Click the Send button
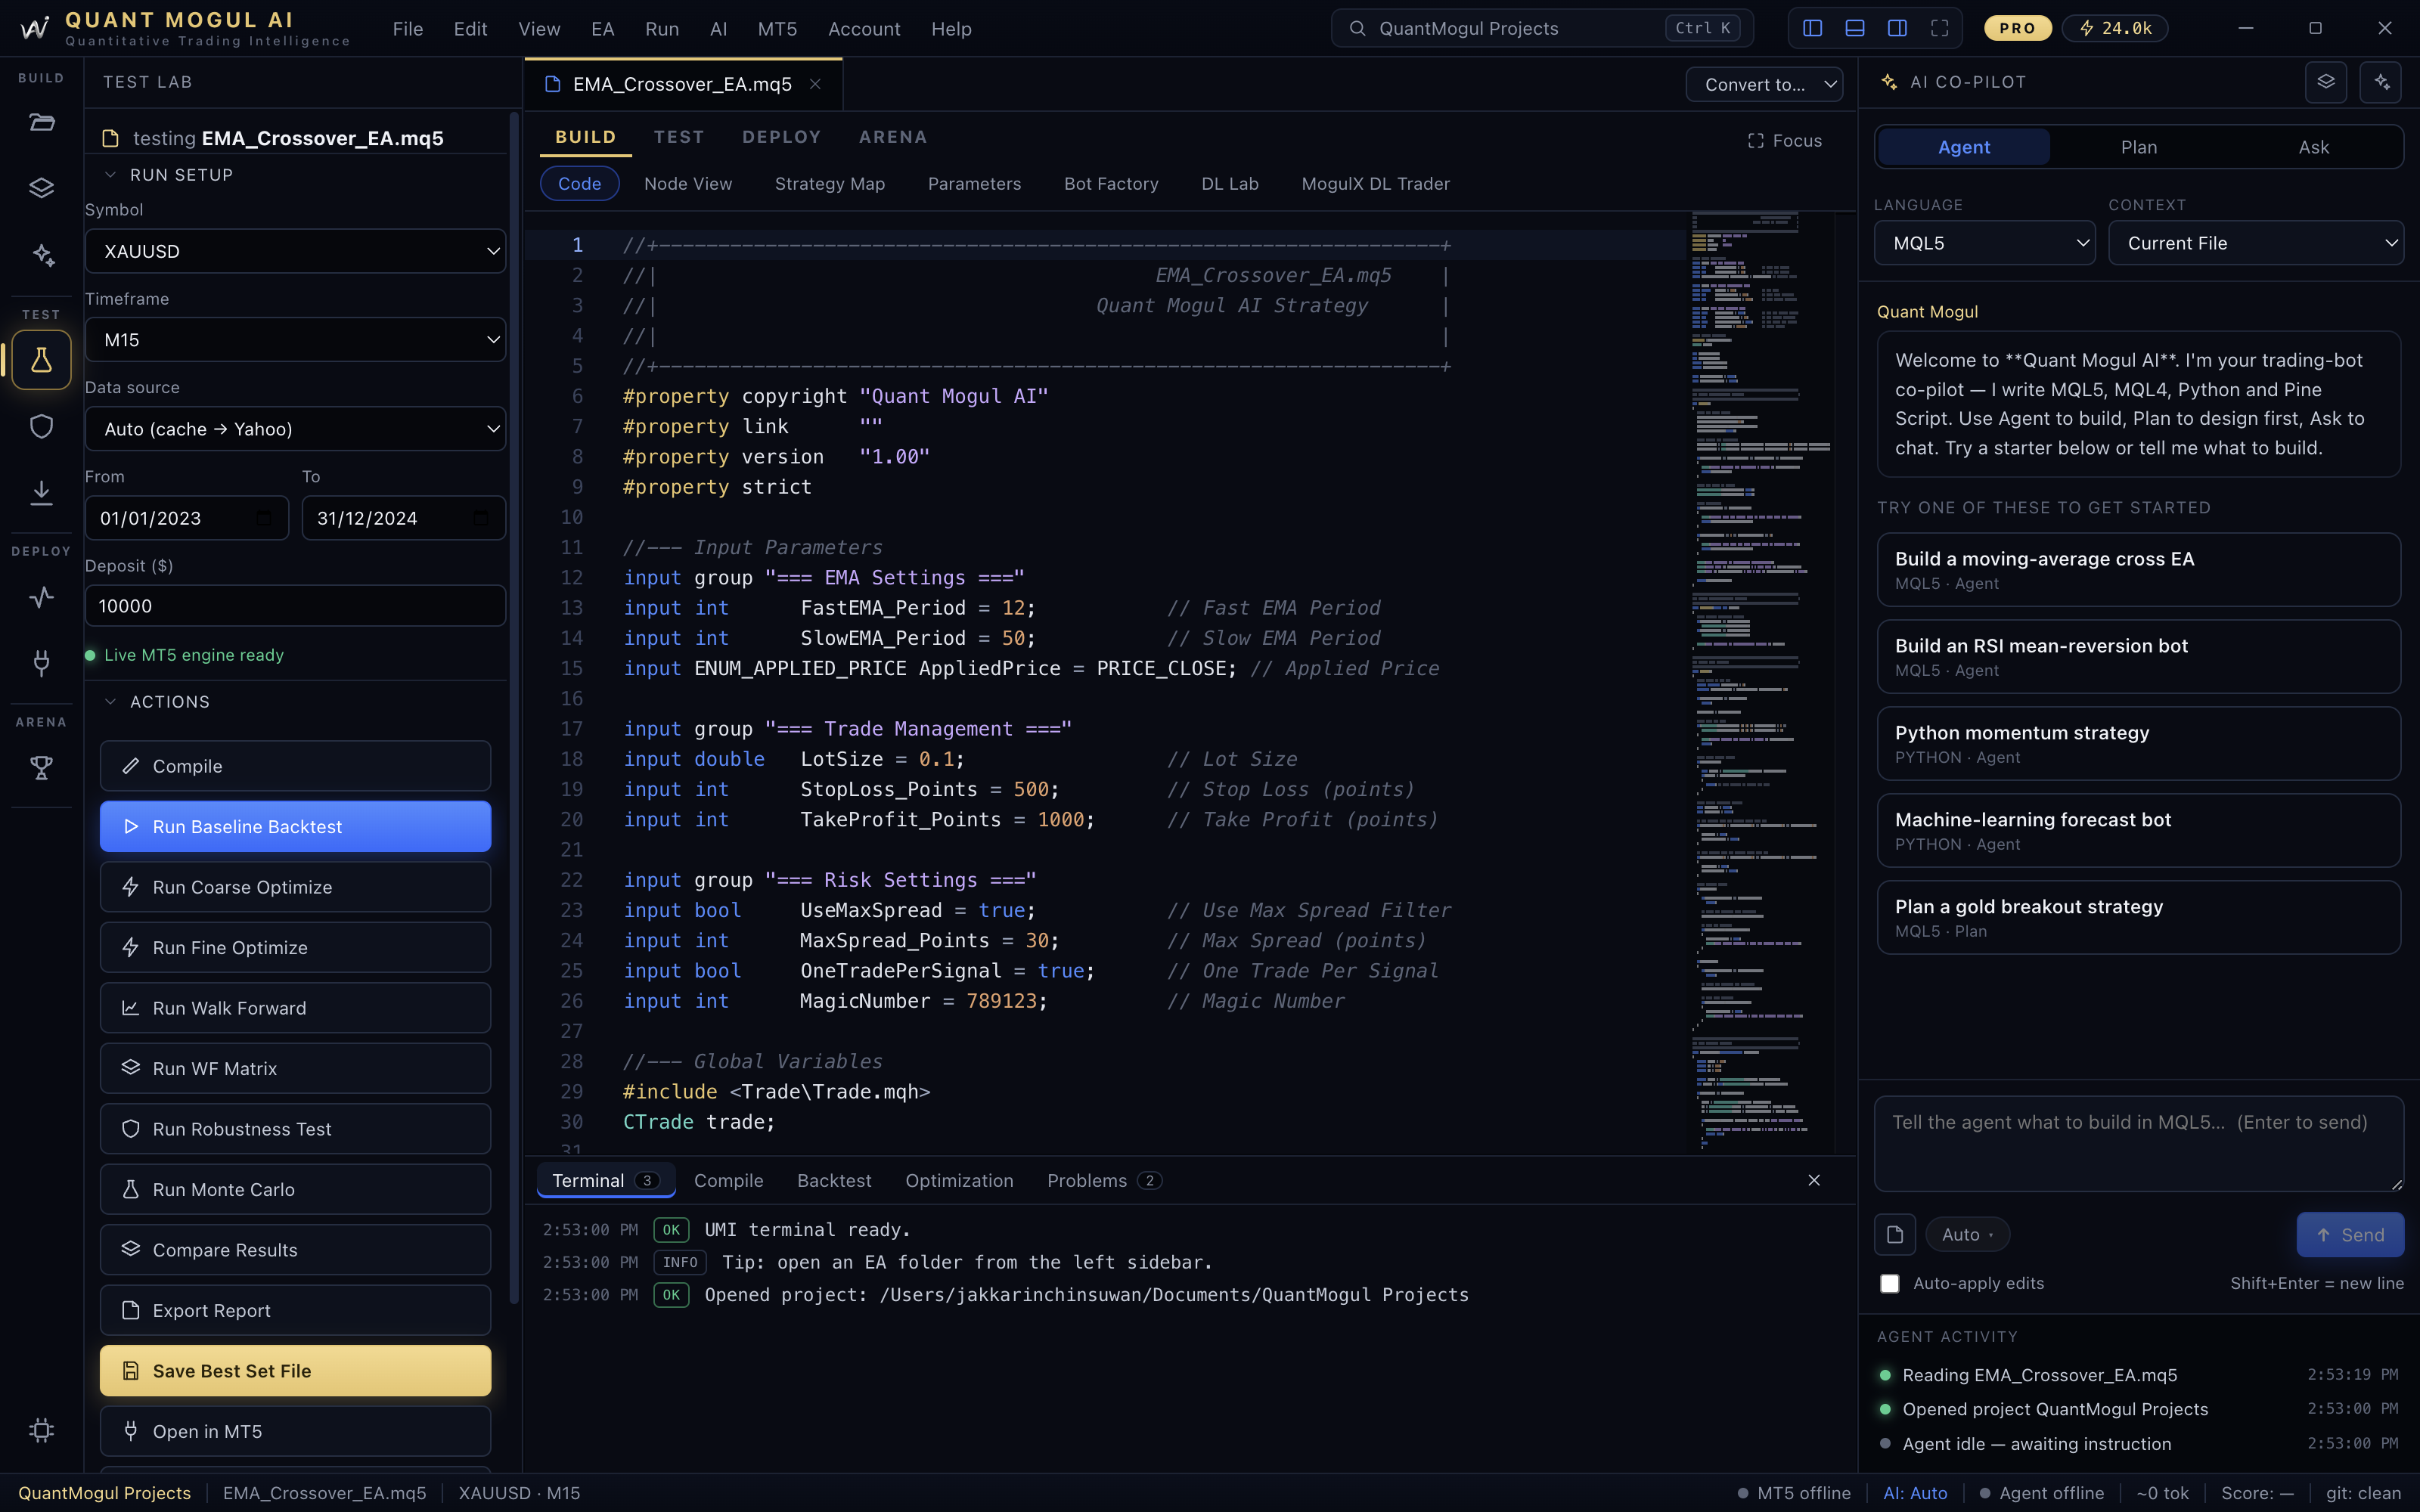This screenshot has width=2420, height=1512. click(x=2350, y=1234)
